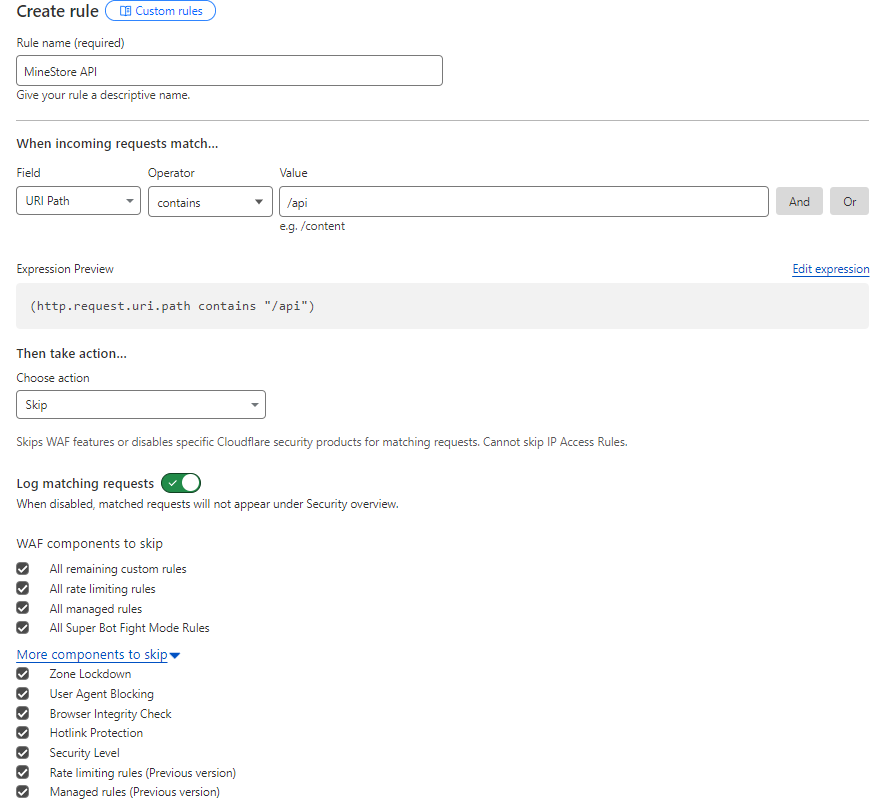Open the contains operator dropdown
The height and width of the screenshot is (801, 876).
click(210, 201)
